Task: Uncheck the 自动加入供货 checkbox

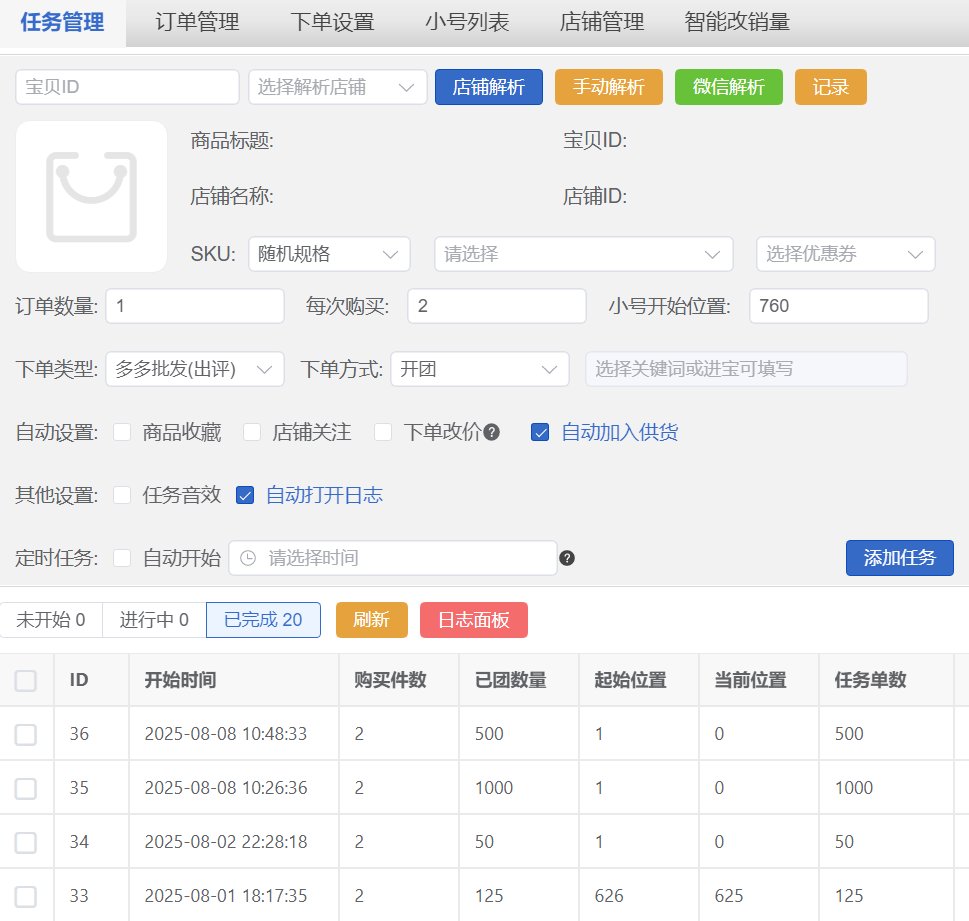Action: click(540, 432)
